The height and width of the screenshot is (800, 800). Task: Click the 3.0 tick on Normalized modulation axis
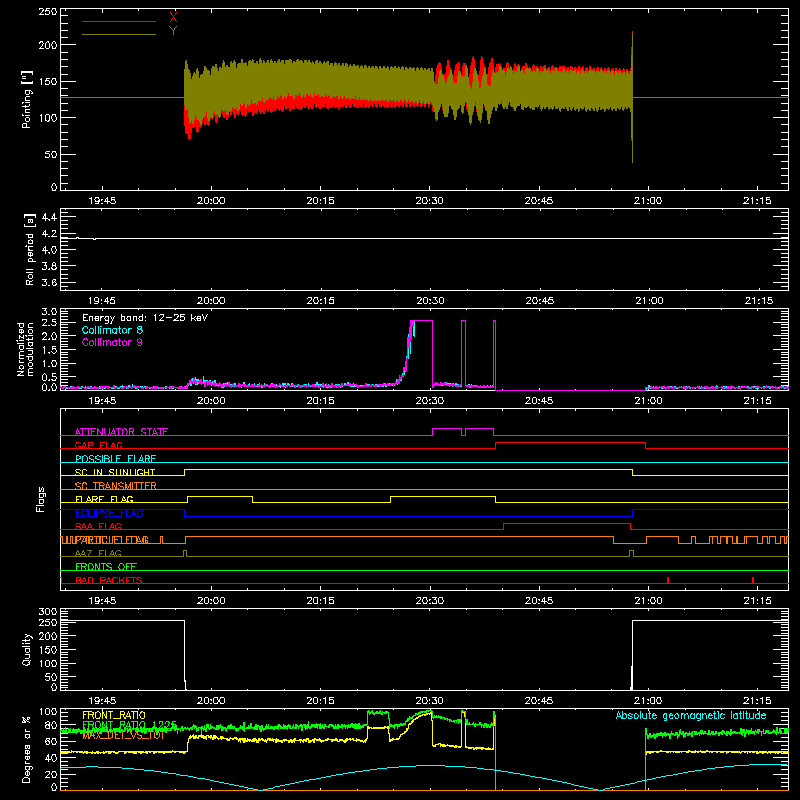point(49,311)
